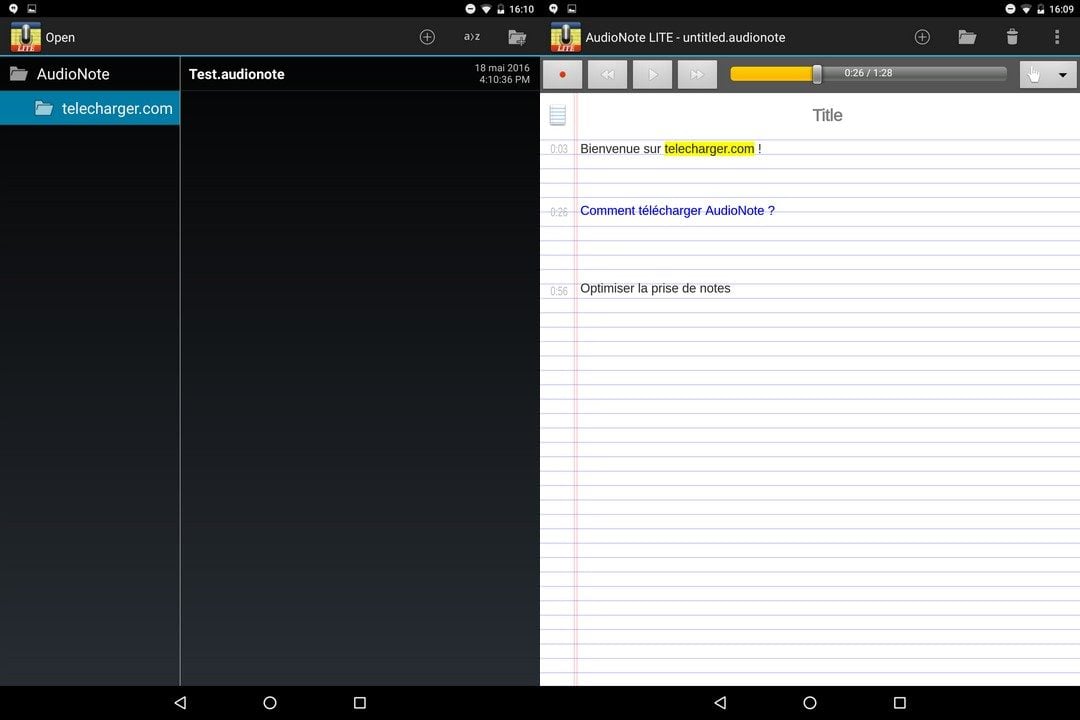Viewport: 1080px width, 720px height.
Task: Select the hand tool in the editor
Action: pyautogui.click(x=1034, y=74)
